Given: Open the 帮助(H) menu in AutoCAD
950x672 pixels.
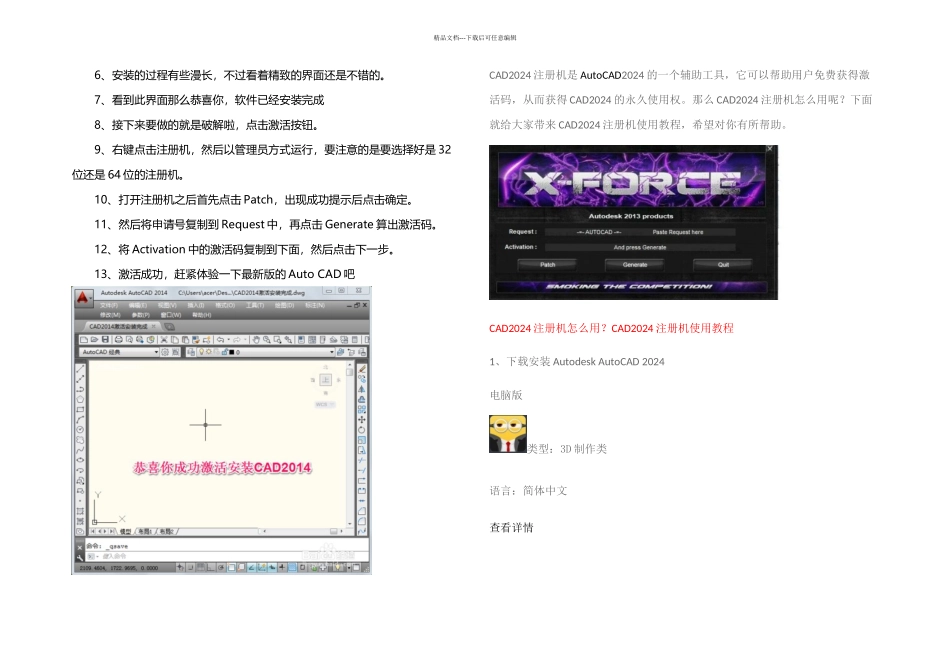Looking at the screenshot, I should pos(202,315).
